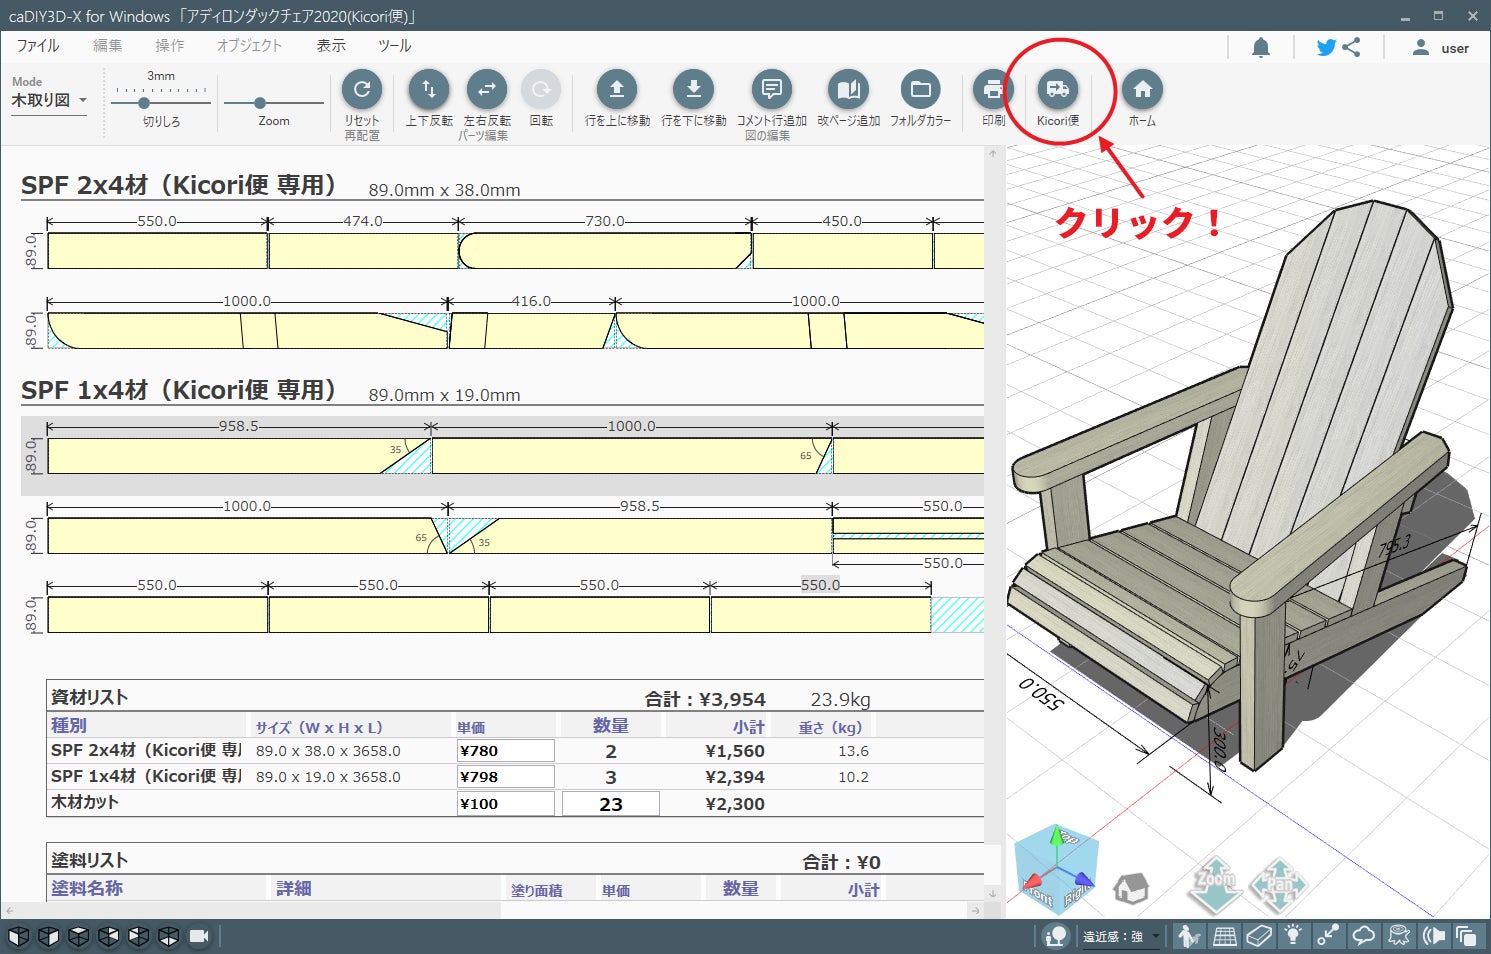1491x954 pixels.
Task: Toggle the light bulb lighting icon
Action: pyautogui.click(x=1293, y=936)
